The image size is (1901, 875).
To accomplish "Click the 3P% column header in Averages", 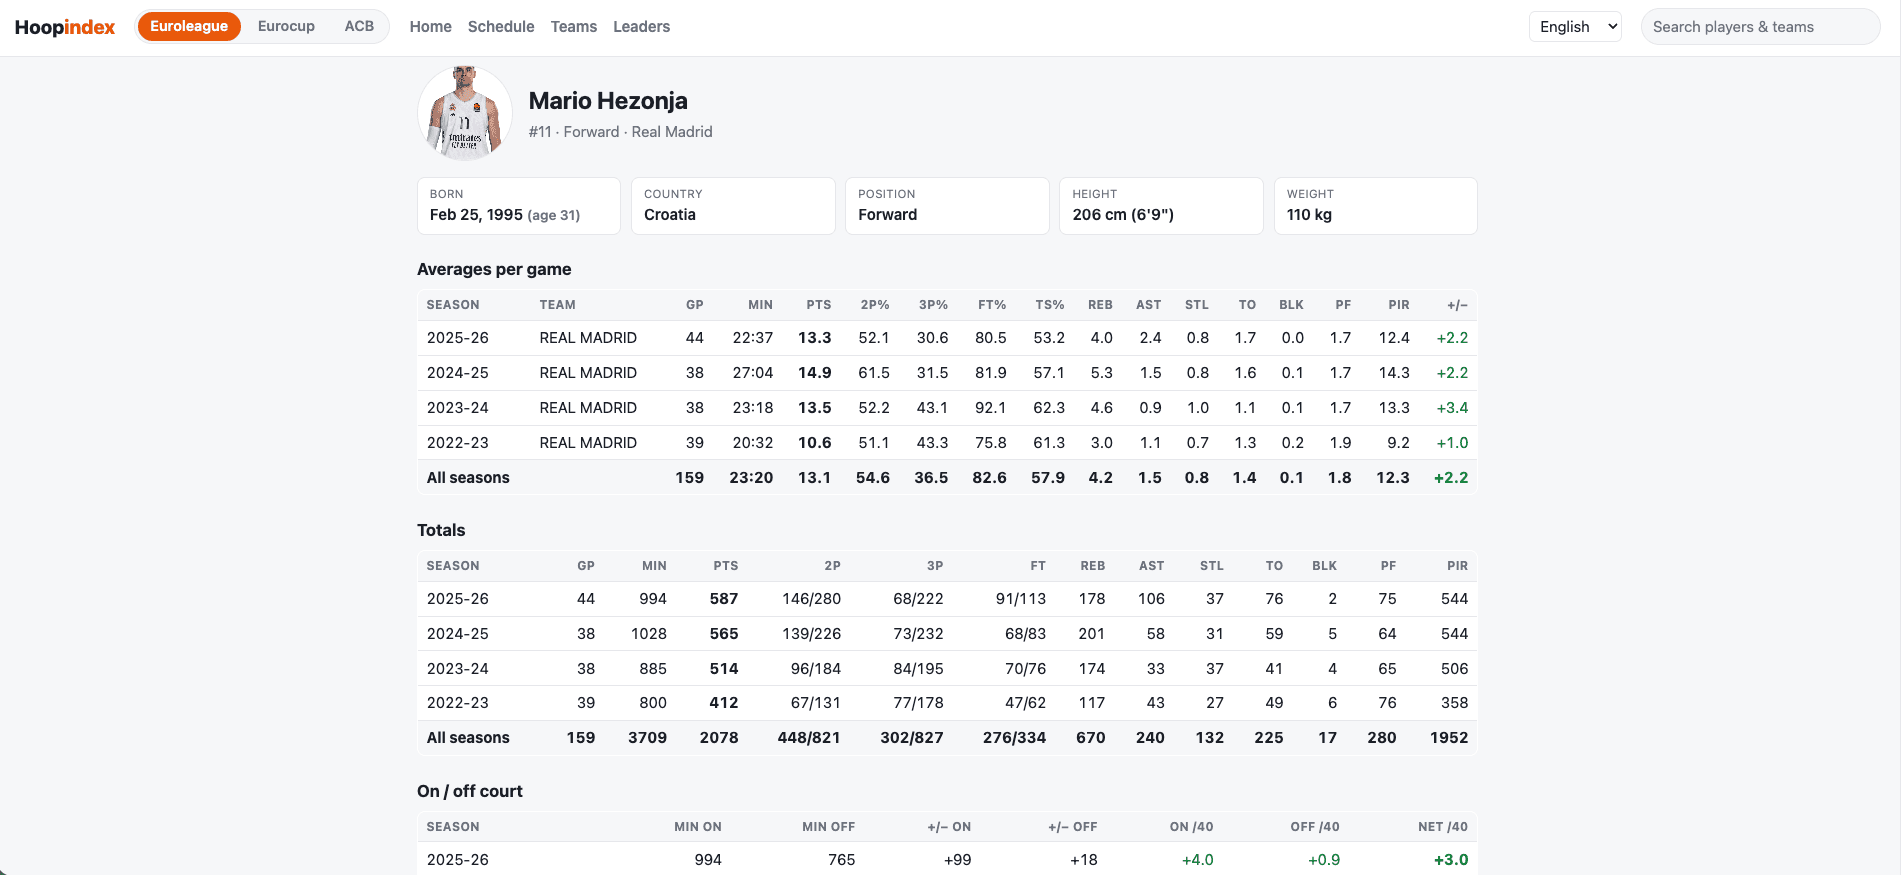I will [x=933, y=305].
